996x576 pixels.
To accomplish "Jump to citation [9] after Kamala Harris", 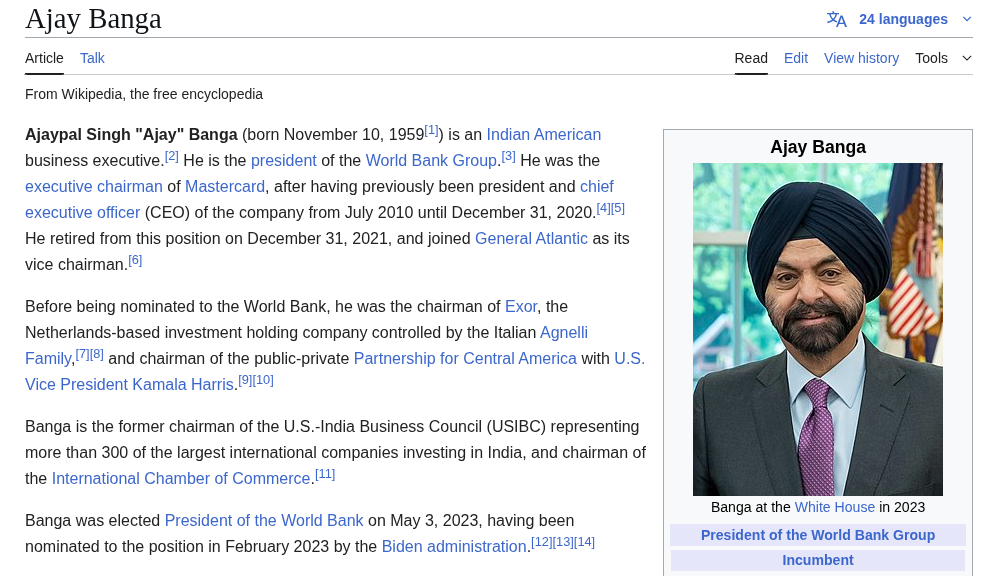I will (245, 380).
